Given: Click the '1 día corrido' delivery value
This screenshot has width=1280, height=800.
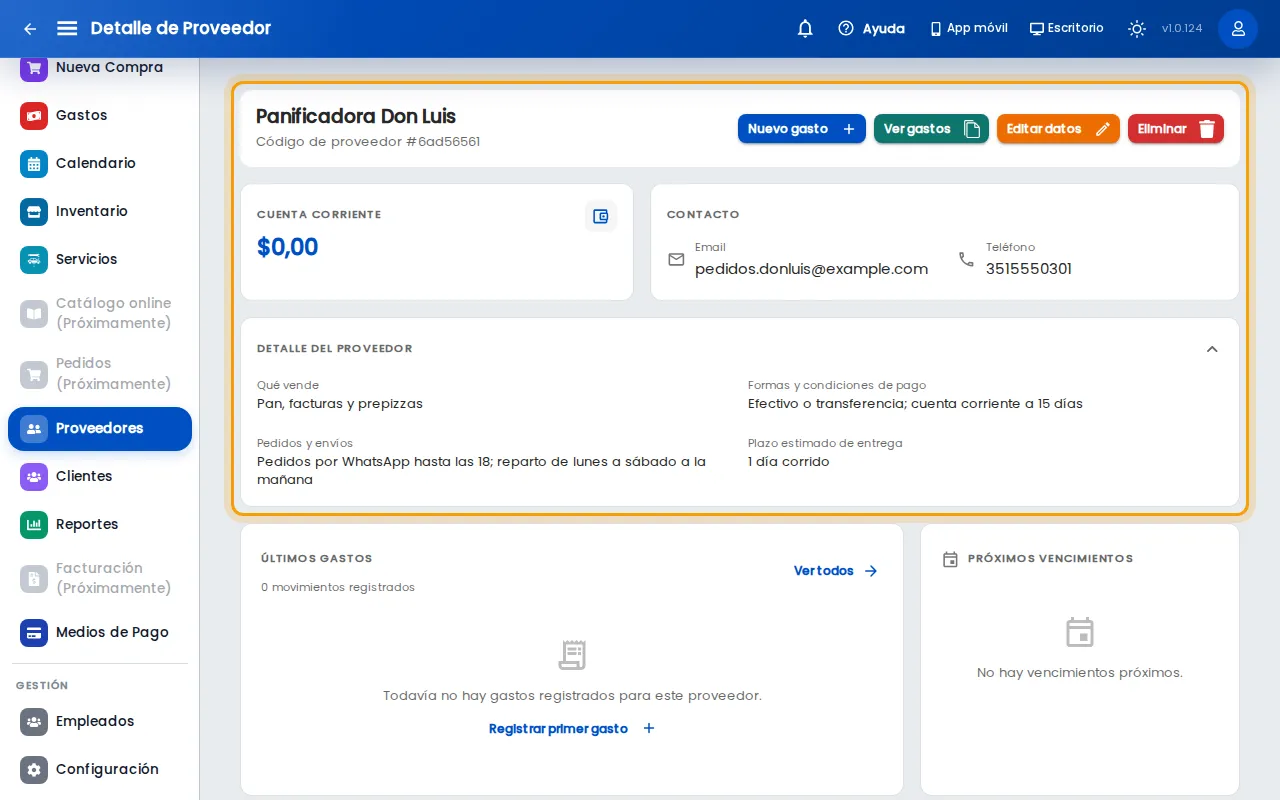Looking at the screenshot, I should tap(789, 462).
